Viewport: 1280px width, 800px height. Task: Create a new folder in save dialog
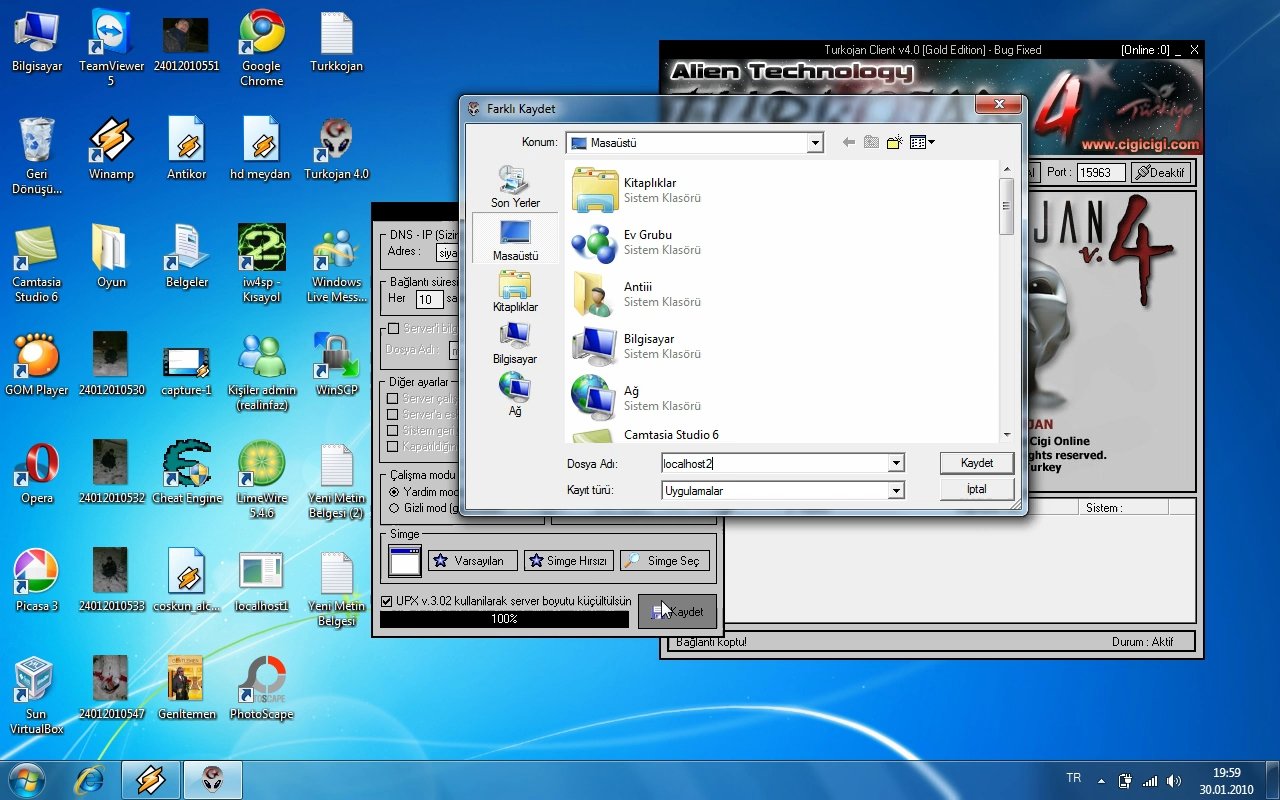pos(895,143)
